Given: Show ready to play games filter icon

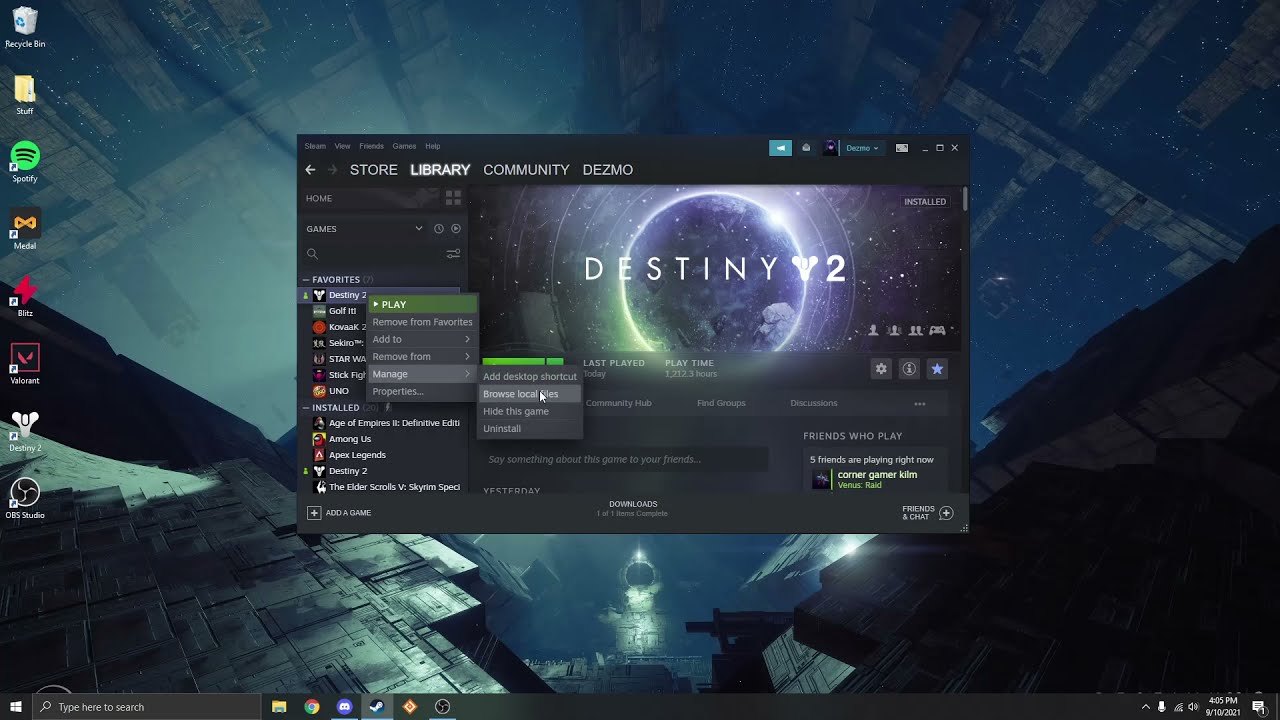Looking at the screenshot, I should click(x=456, y=229).
